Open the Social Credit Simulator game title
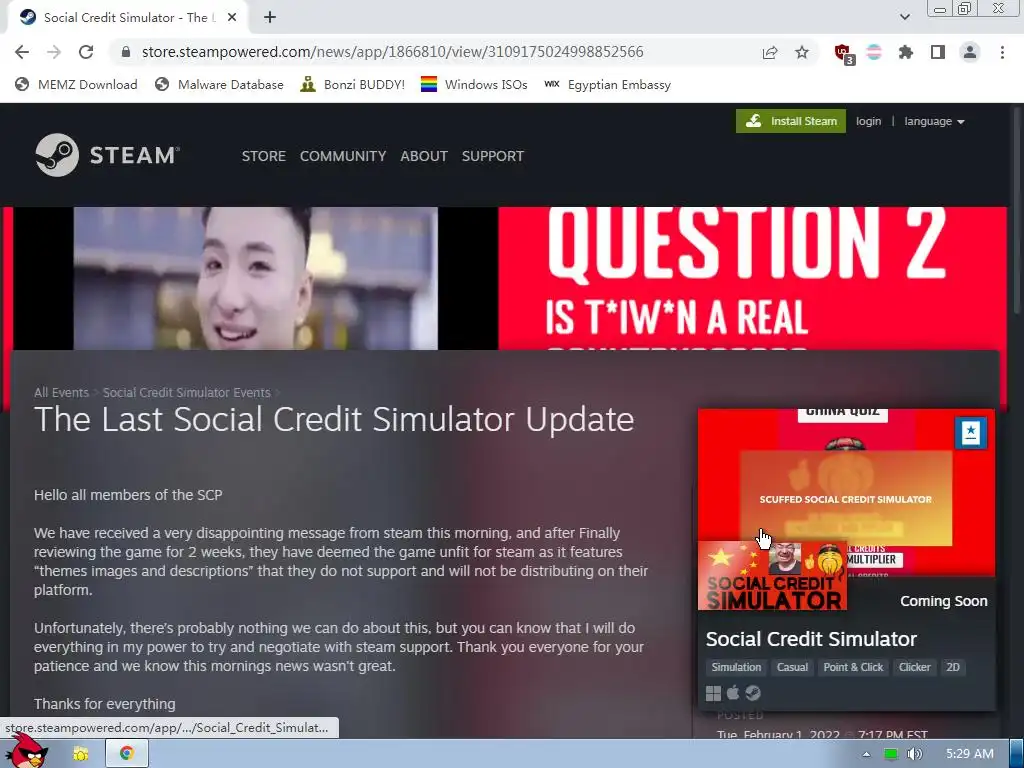 click(811, 639)
